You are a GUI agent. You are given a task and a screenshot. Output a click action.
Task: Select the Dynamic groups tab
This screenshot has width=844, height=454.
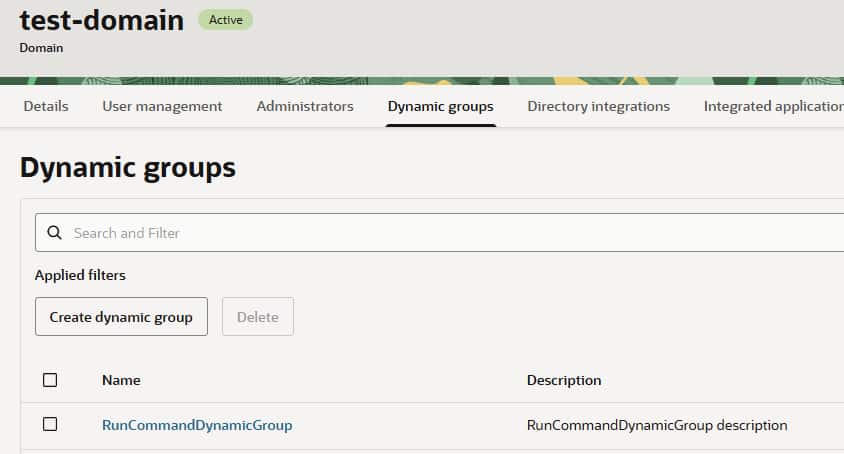pos(440,106)
